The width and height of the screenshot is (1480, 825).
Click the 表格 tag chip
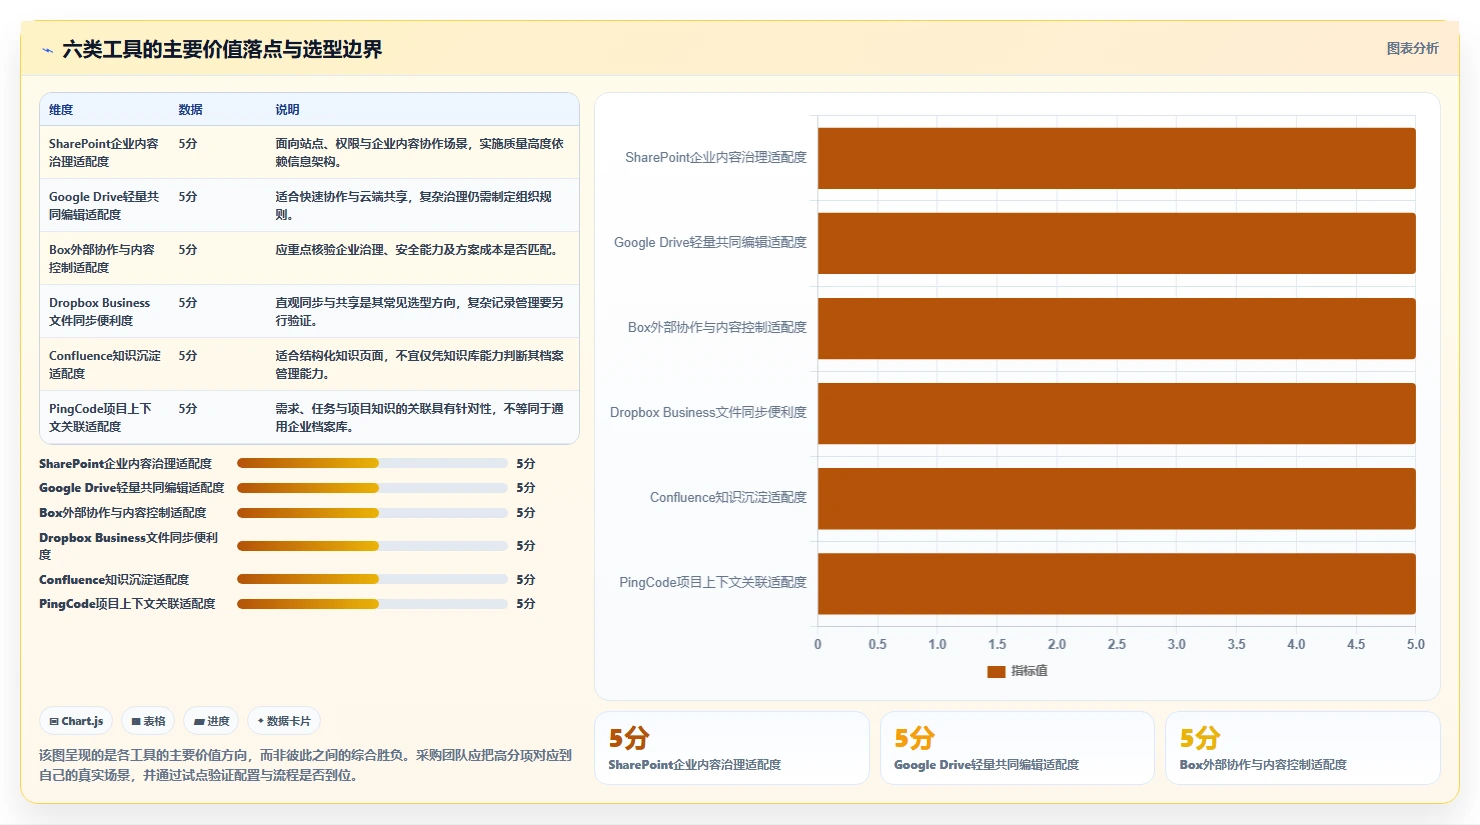pyautogui.click(x=148, y=721)
